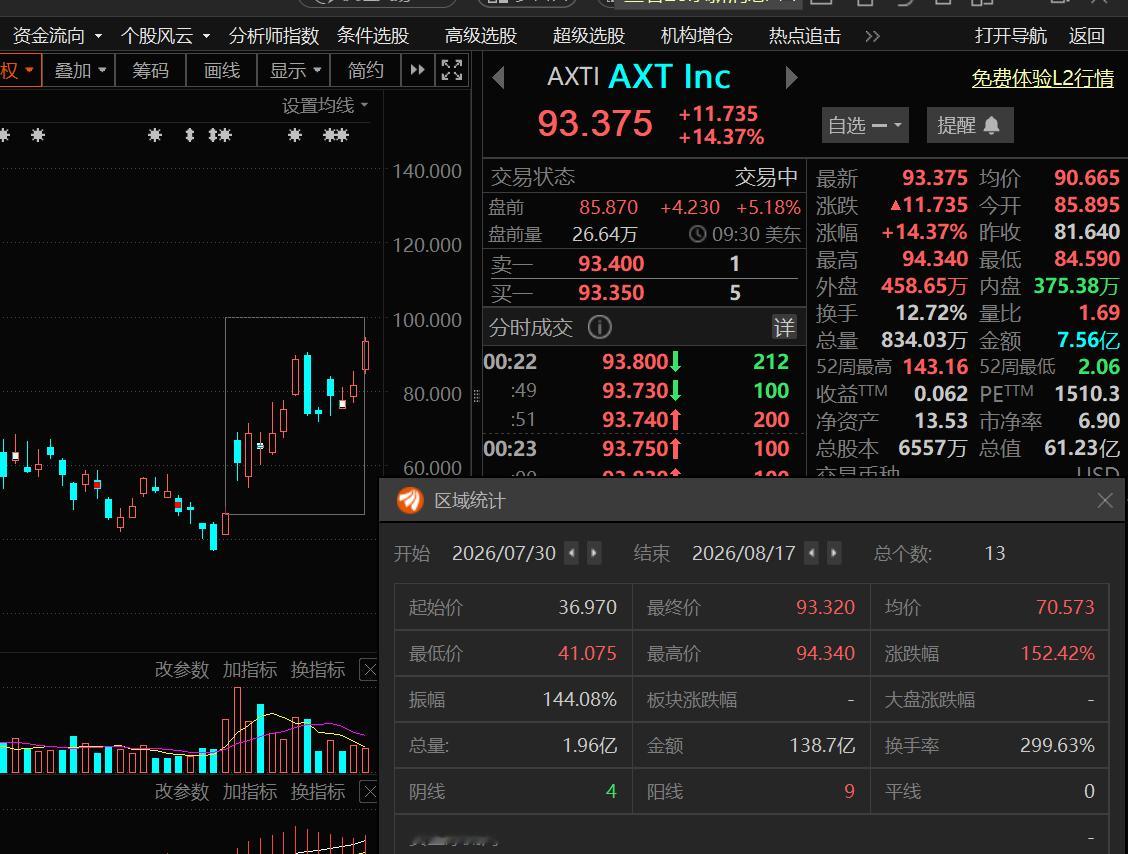This screenshot has height=854, width=1128.
Task: Click the start date 2026/07/30 field
Action: click(x=504, y=553)
